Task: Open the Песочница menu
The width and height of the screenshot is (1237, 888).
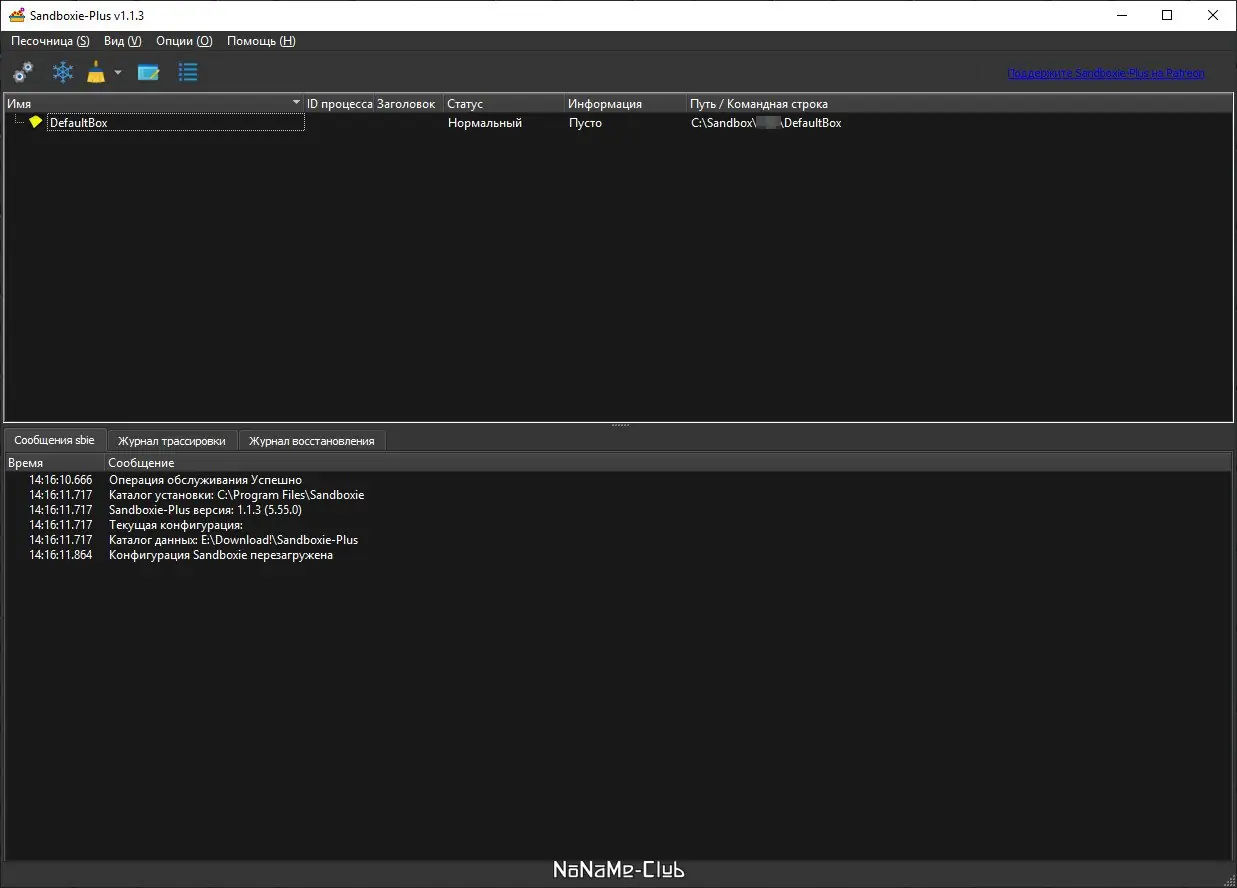Action: [x=50, y=41]
